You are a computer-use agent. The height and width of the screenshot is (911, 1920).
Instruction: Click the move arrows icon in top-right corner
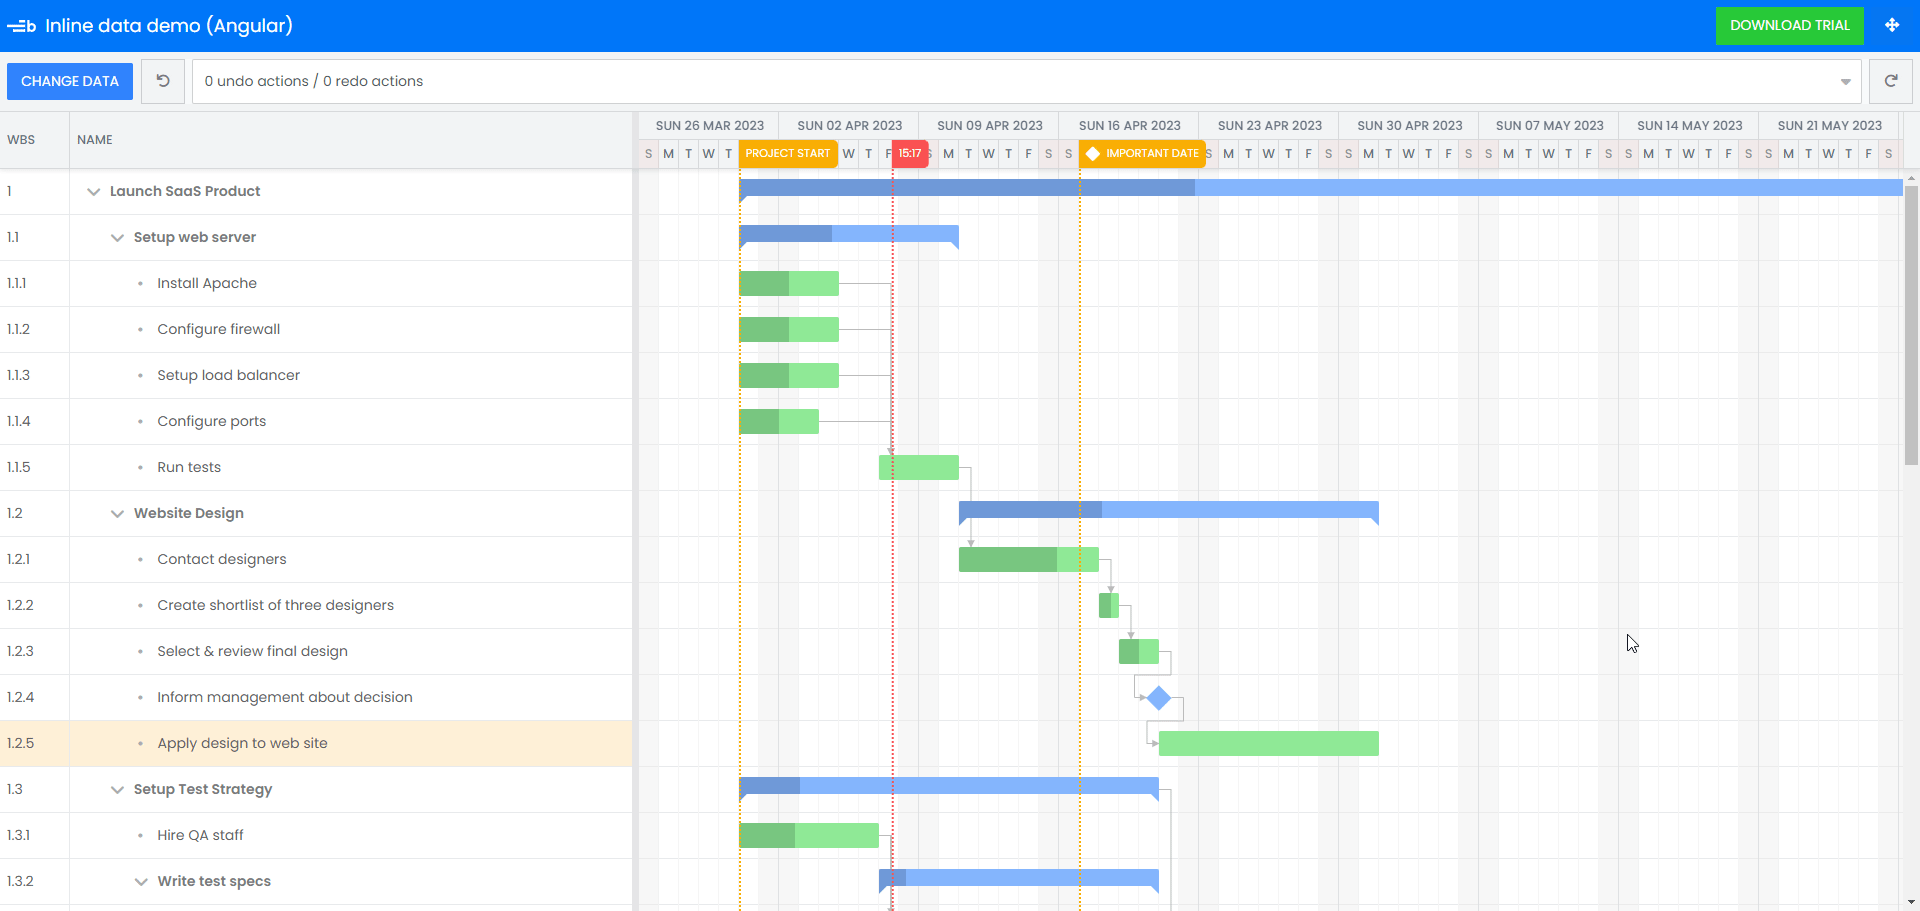pyautogui.click(x=1893, y=25)
